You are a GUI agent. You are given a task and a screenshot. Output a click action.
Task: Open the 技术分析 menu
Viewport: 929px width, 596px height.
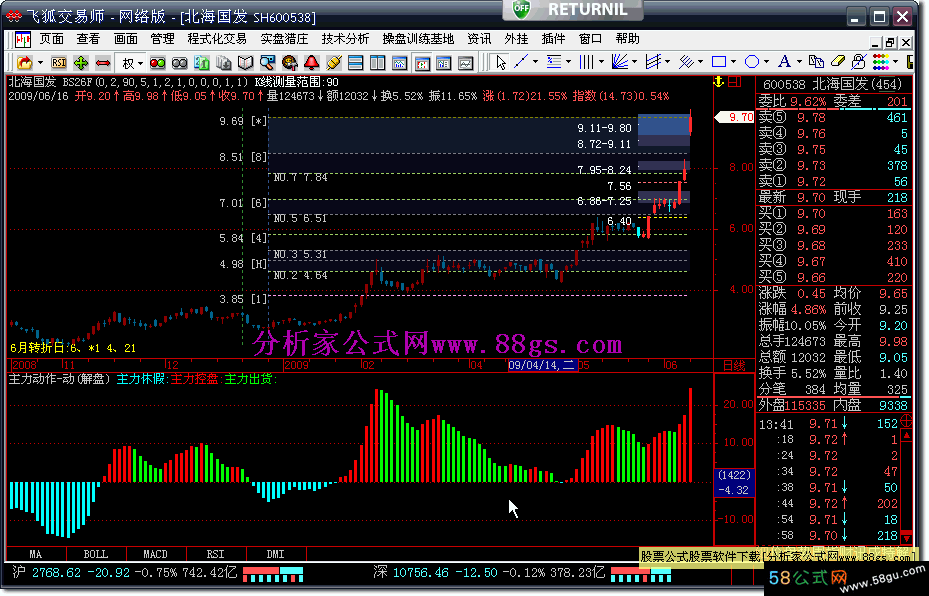pos(345,39)
